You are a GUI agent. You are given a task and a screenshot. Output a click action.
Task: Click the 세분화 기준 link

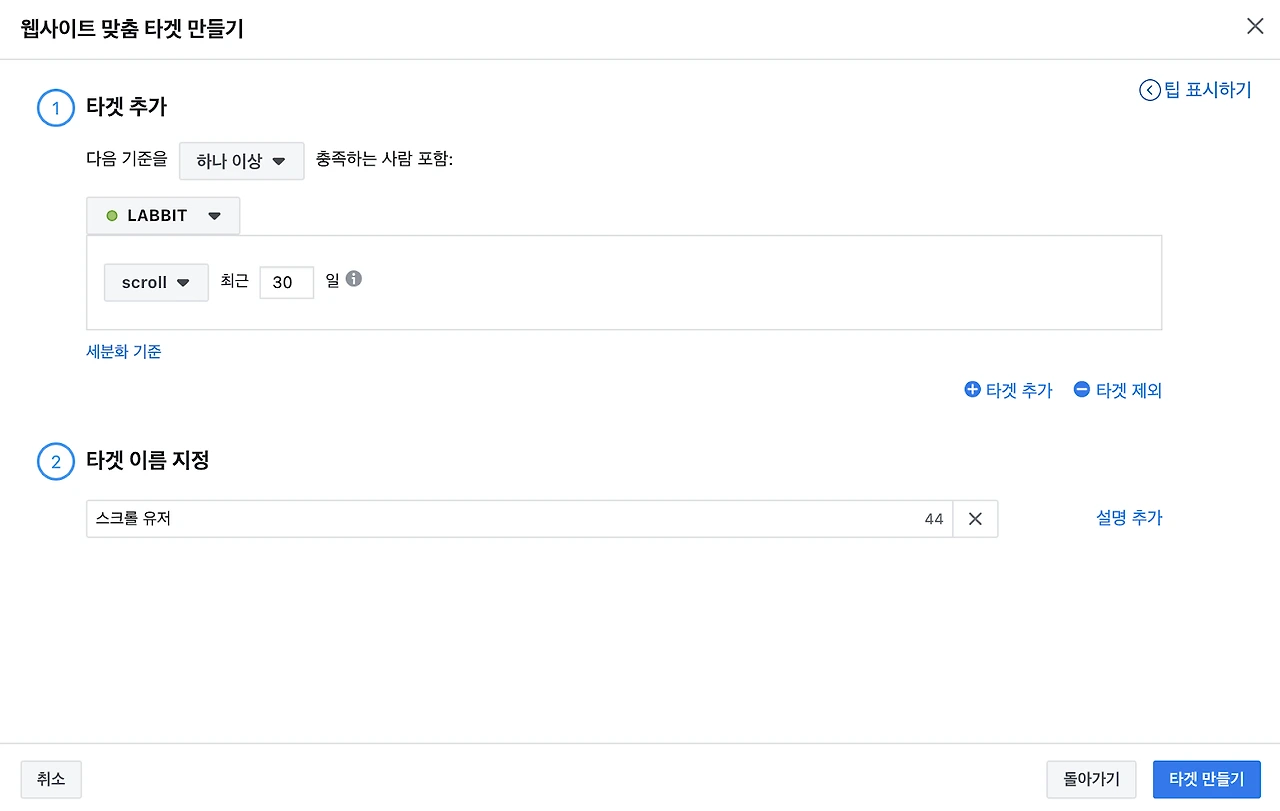[x=124, y=352]
